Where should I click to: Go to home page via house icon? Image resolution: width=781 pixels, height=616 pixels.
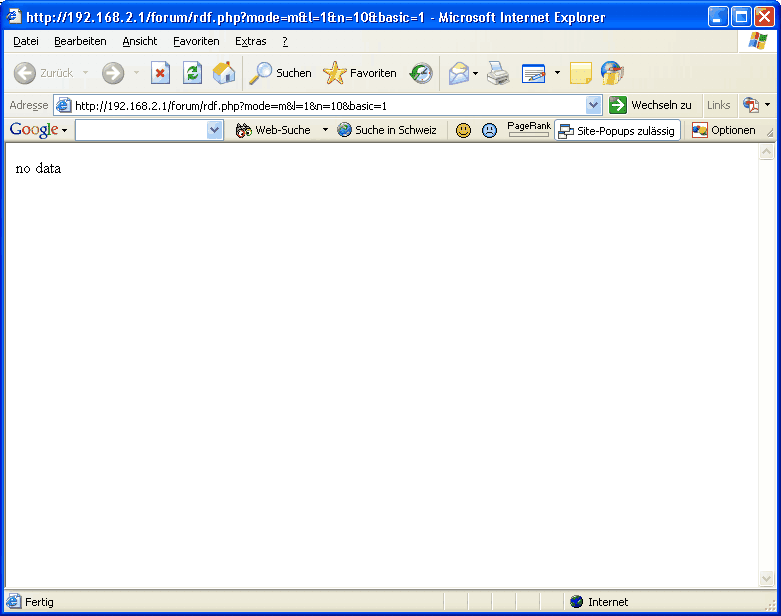pyautogui.click(x=224, y=73)
